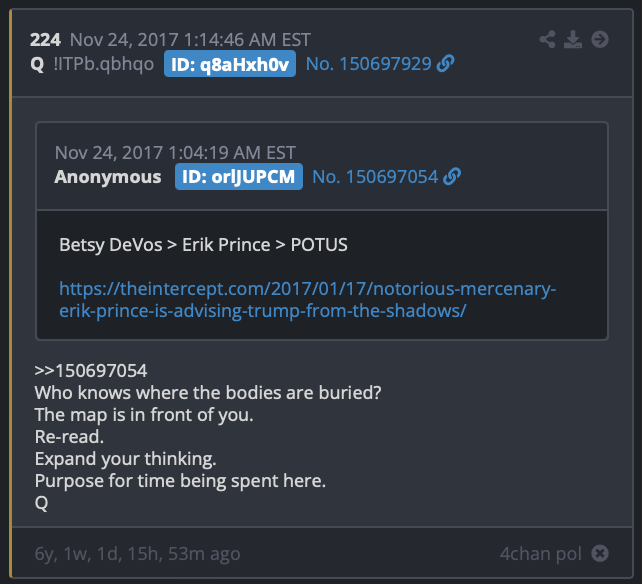Open quoted post No. 150697054
Screen dimensions: 642x584
(x=375, y=177)
